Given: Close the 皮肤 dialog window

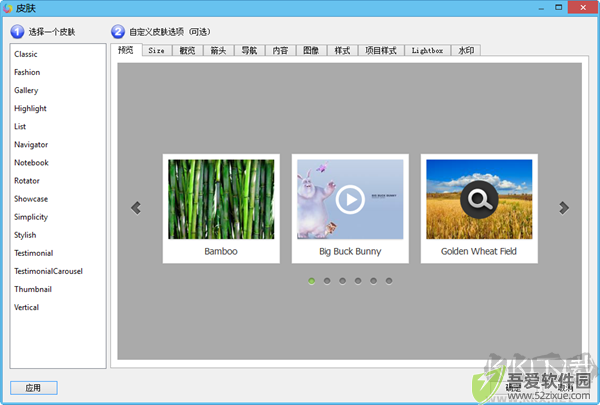Looking at the screenshot, I should [583, 7].
